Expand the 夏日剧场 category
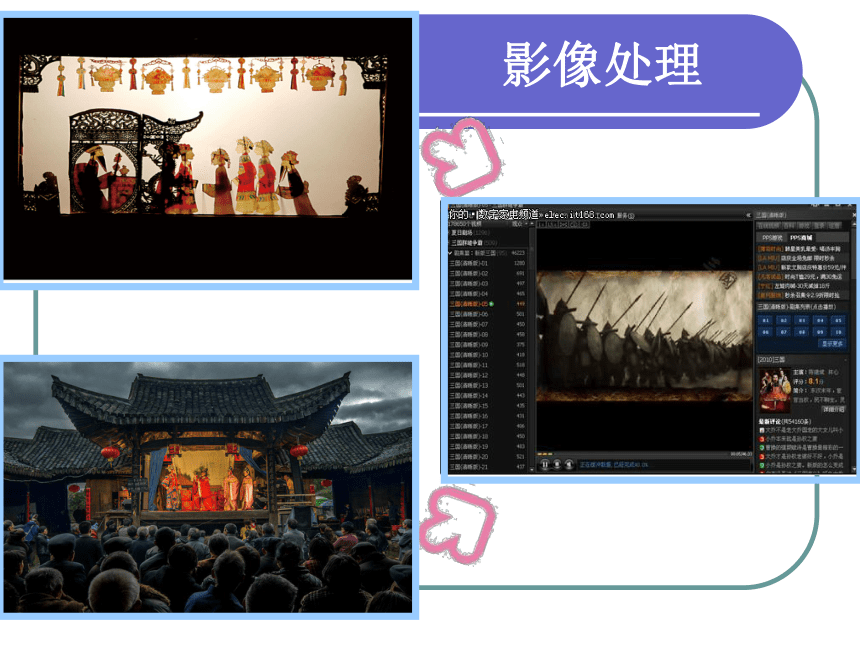The image size is (860, 645). click(450, 233)
